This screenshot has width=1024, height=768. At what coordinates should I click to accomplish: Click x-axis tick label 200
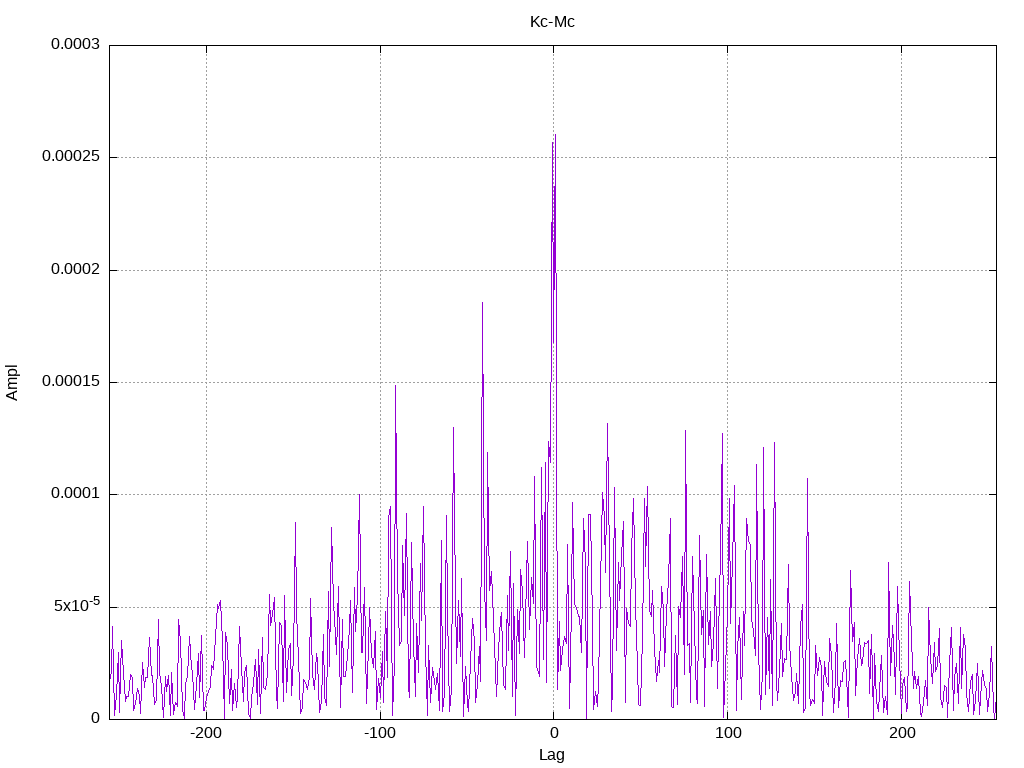tap(902, 733)
